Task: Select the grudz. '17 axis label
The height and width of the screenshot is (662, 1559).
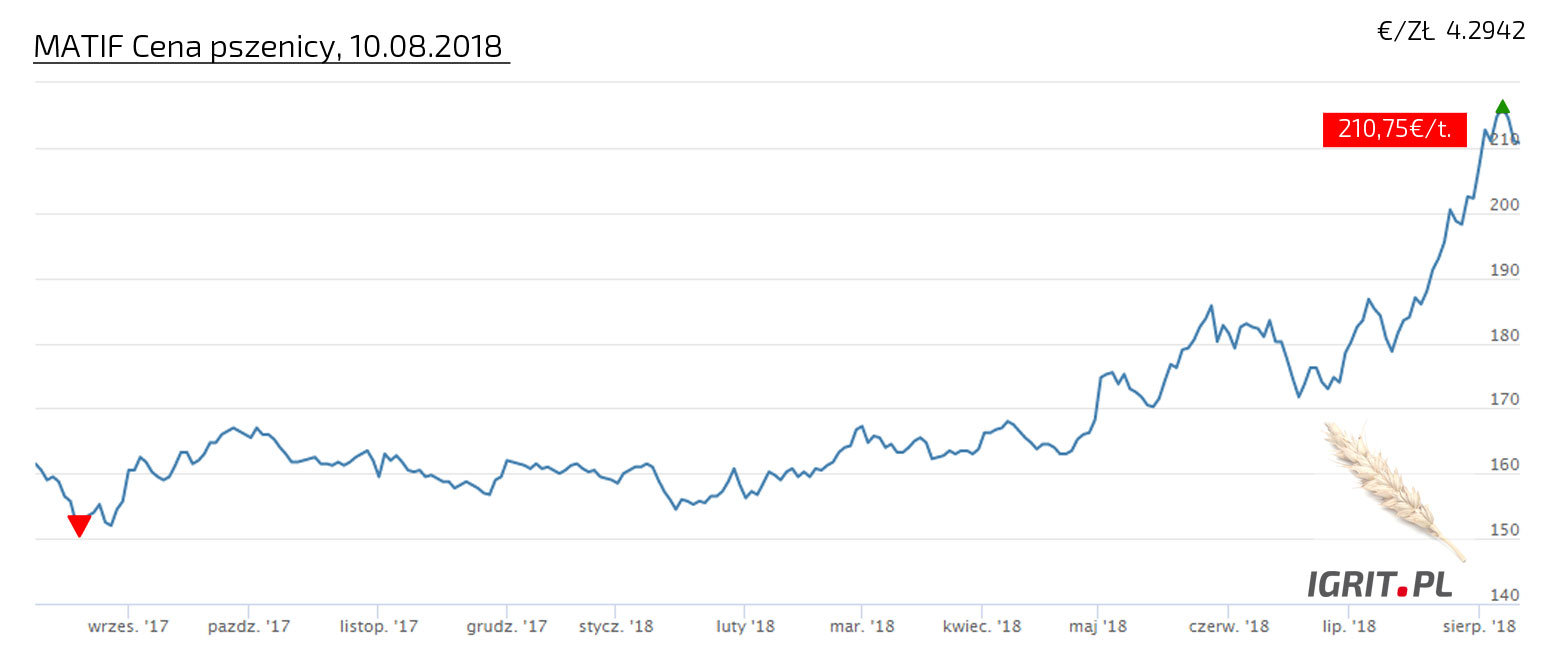Action: (507, 627)
